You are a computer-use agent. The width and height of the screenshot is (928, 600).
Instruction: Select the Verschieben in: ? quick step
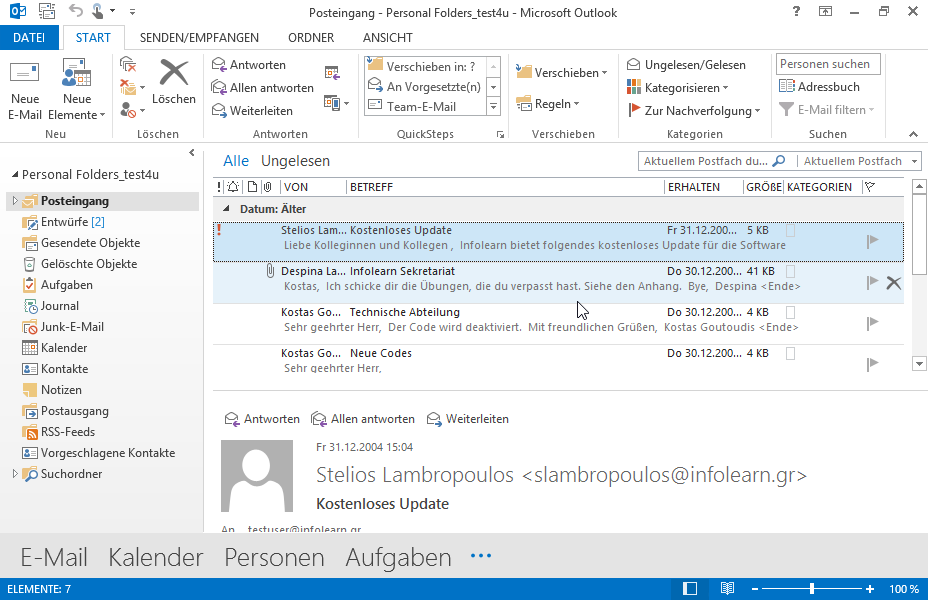(425, 66)
